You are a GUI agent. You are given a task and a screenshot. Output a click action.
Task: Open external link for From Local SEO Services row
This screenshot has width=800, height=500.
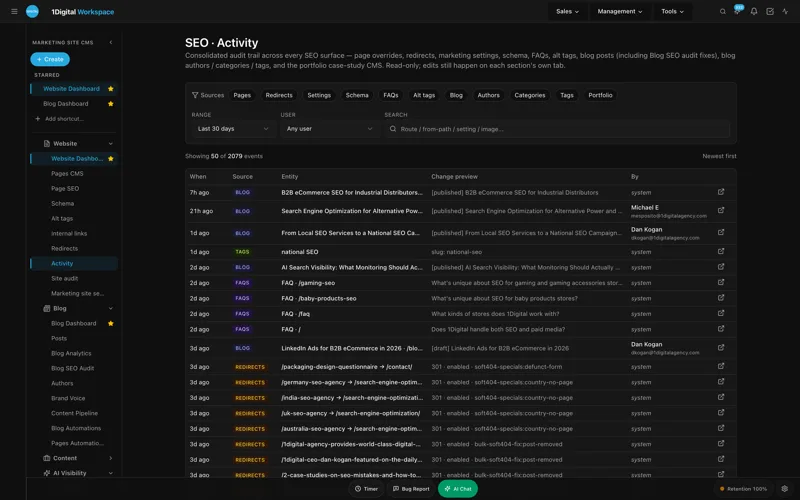pyautogui.click(x=721, y=232)
